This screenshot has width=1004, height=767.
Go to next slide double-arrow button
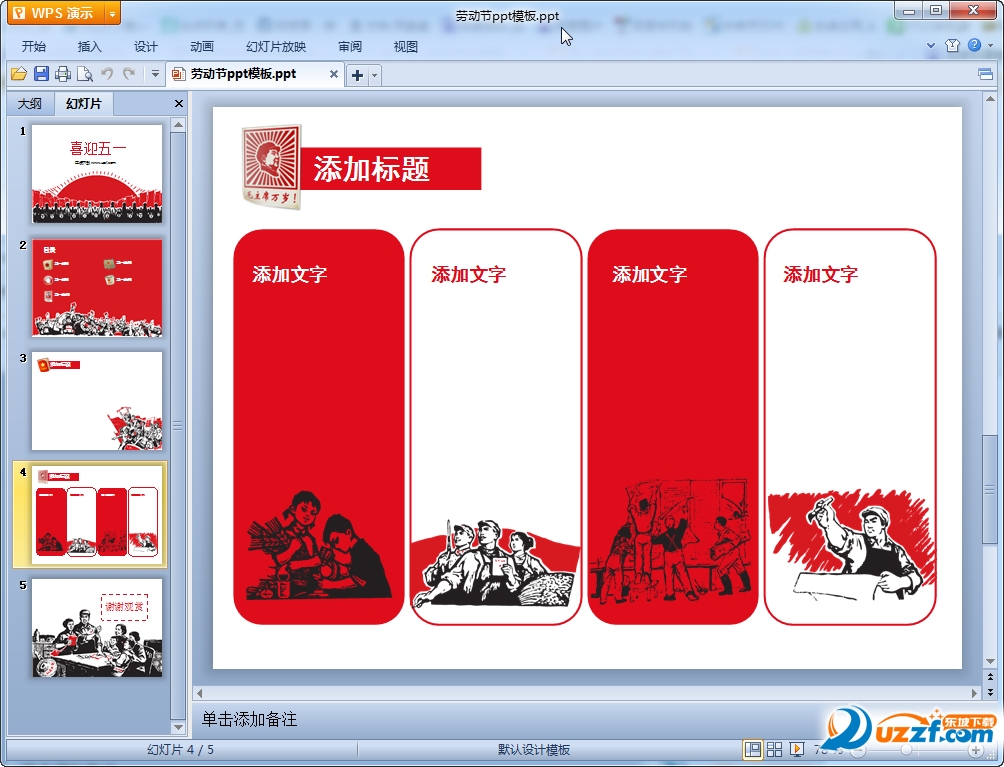pyautogui.click(x=991, y=692)
